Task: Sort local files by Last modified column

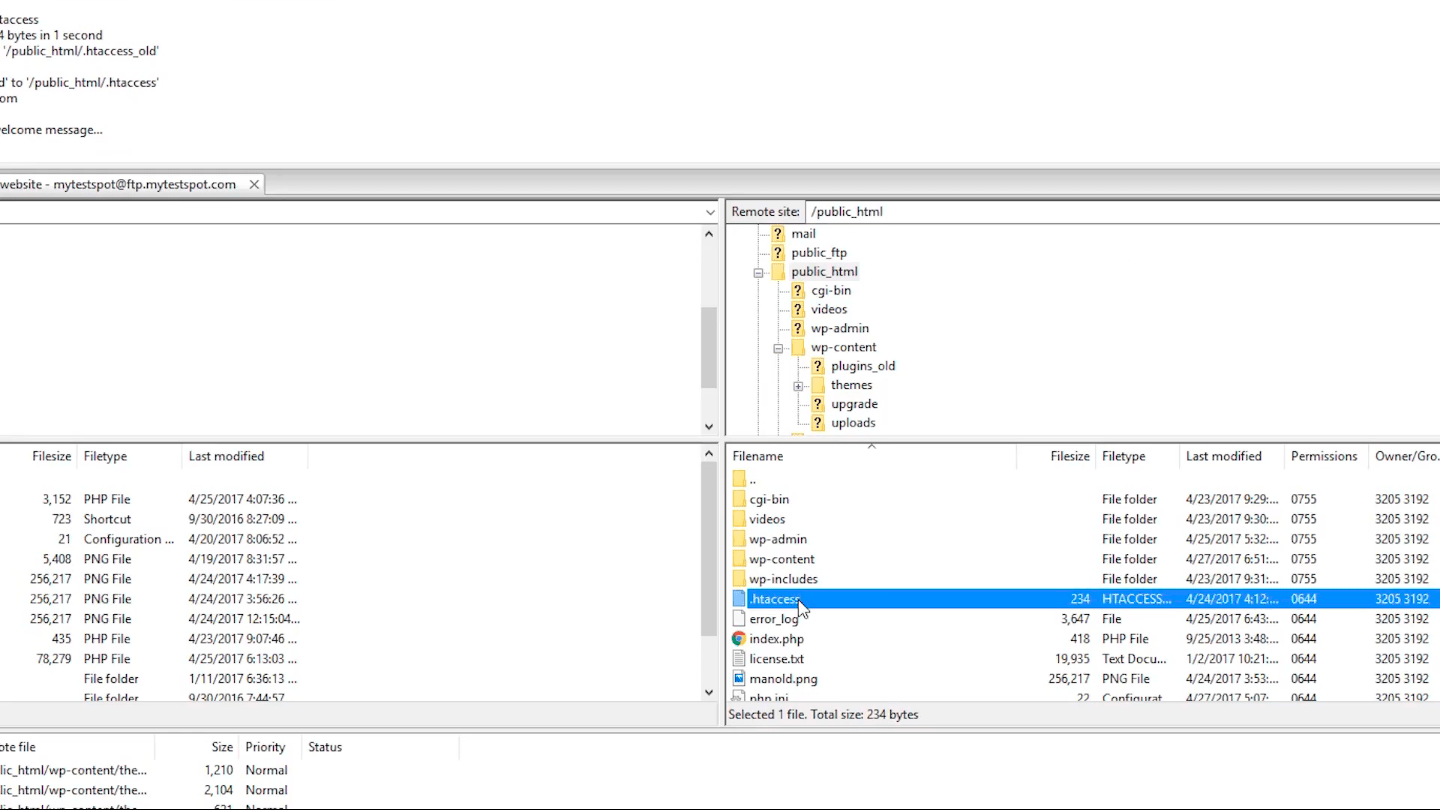Action: (245, 456)
